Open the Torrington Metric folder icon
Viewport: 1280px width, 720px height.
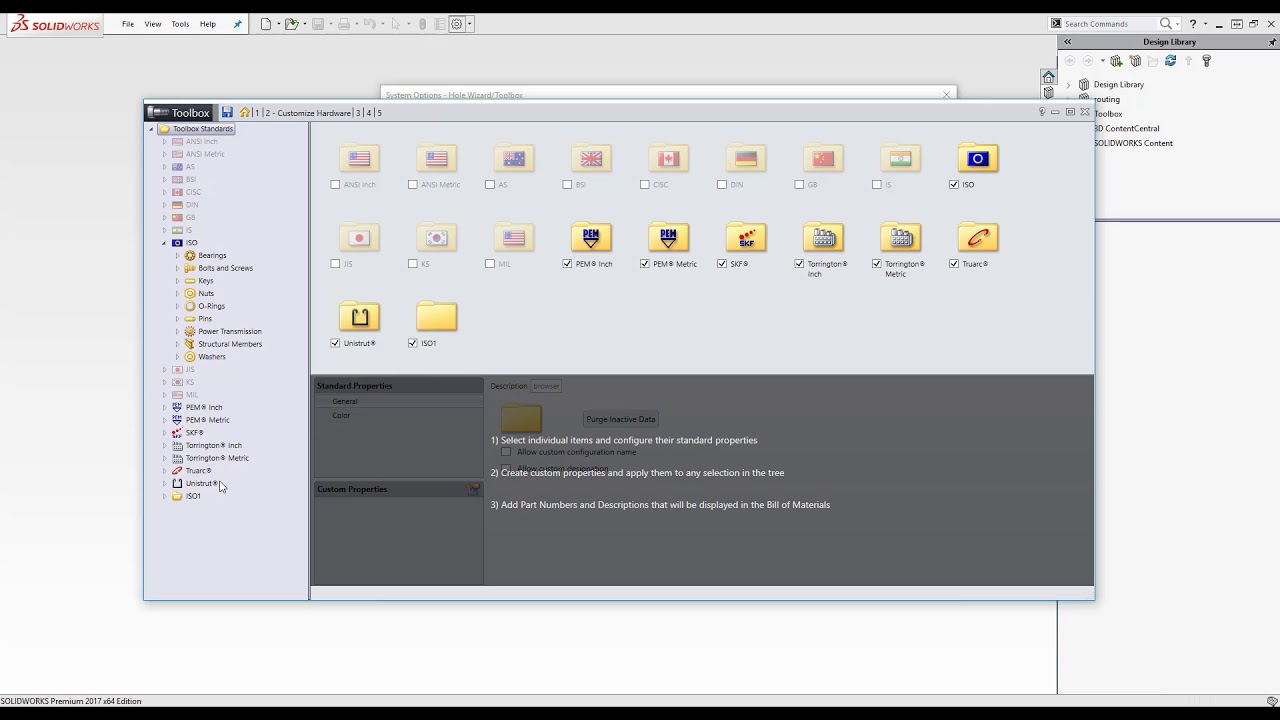click(x=901, y=237)
